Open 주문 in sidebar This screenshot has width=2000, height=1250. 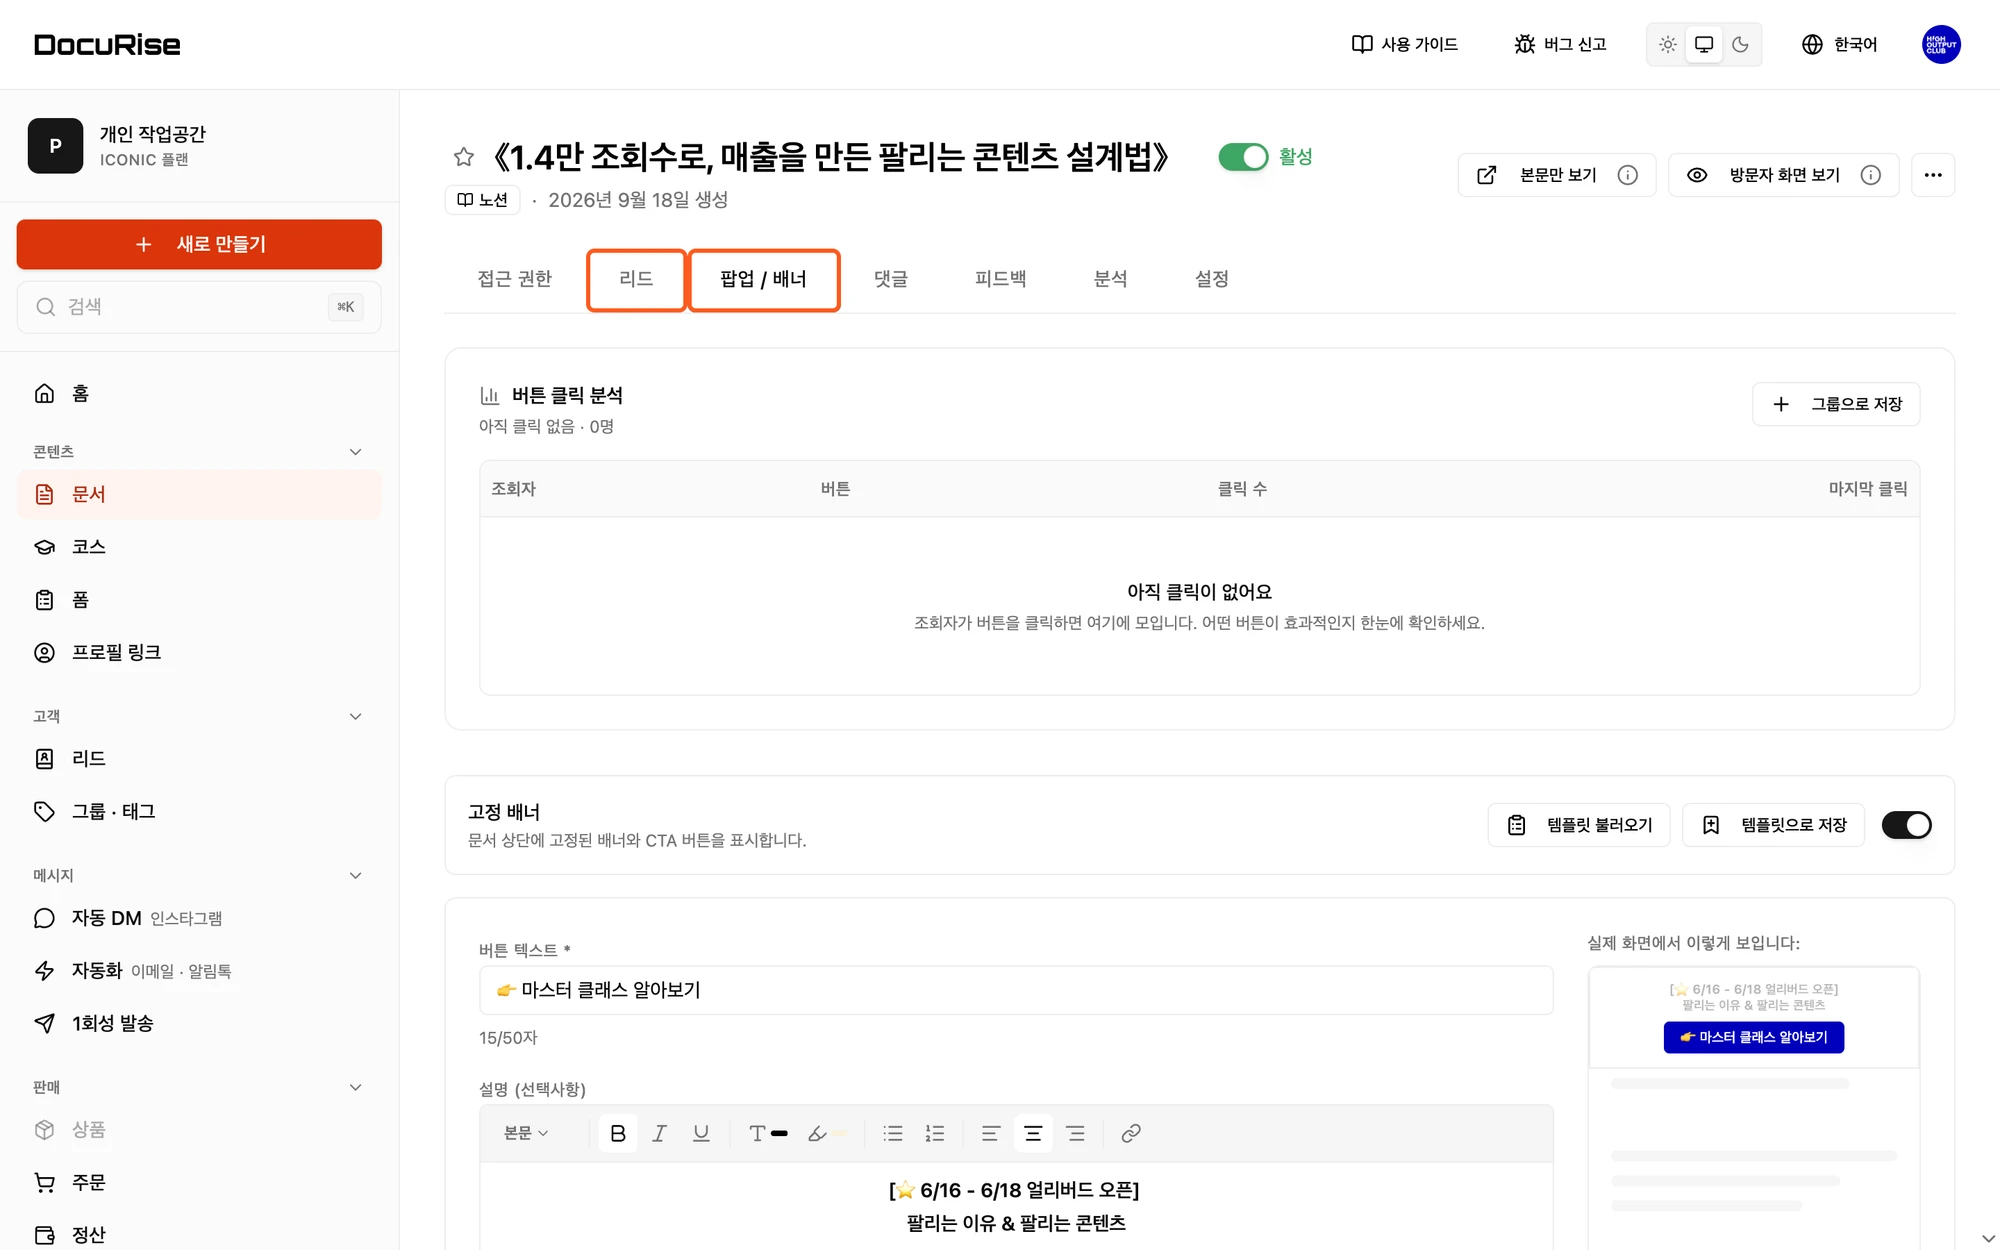click(x=199, y=1182)
